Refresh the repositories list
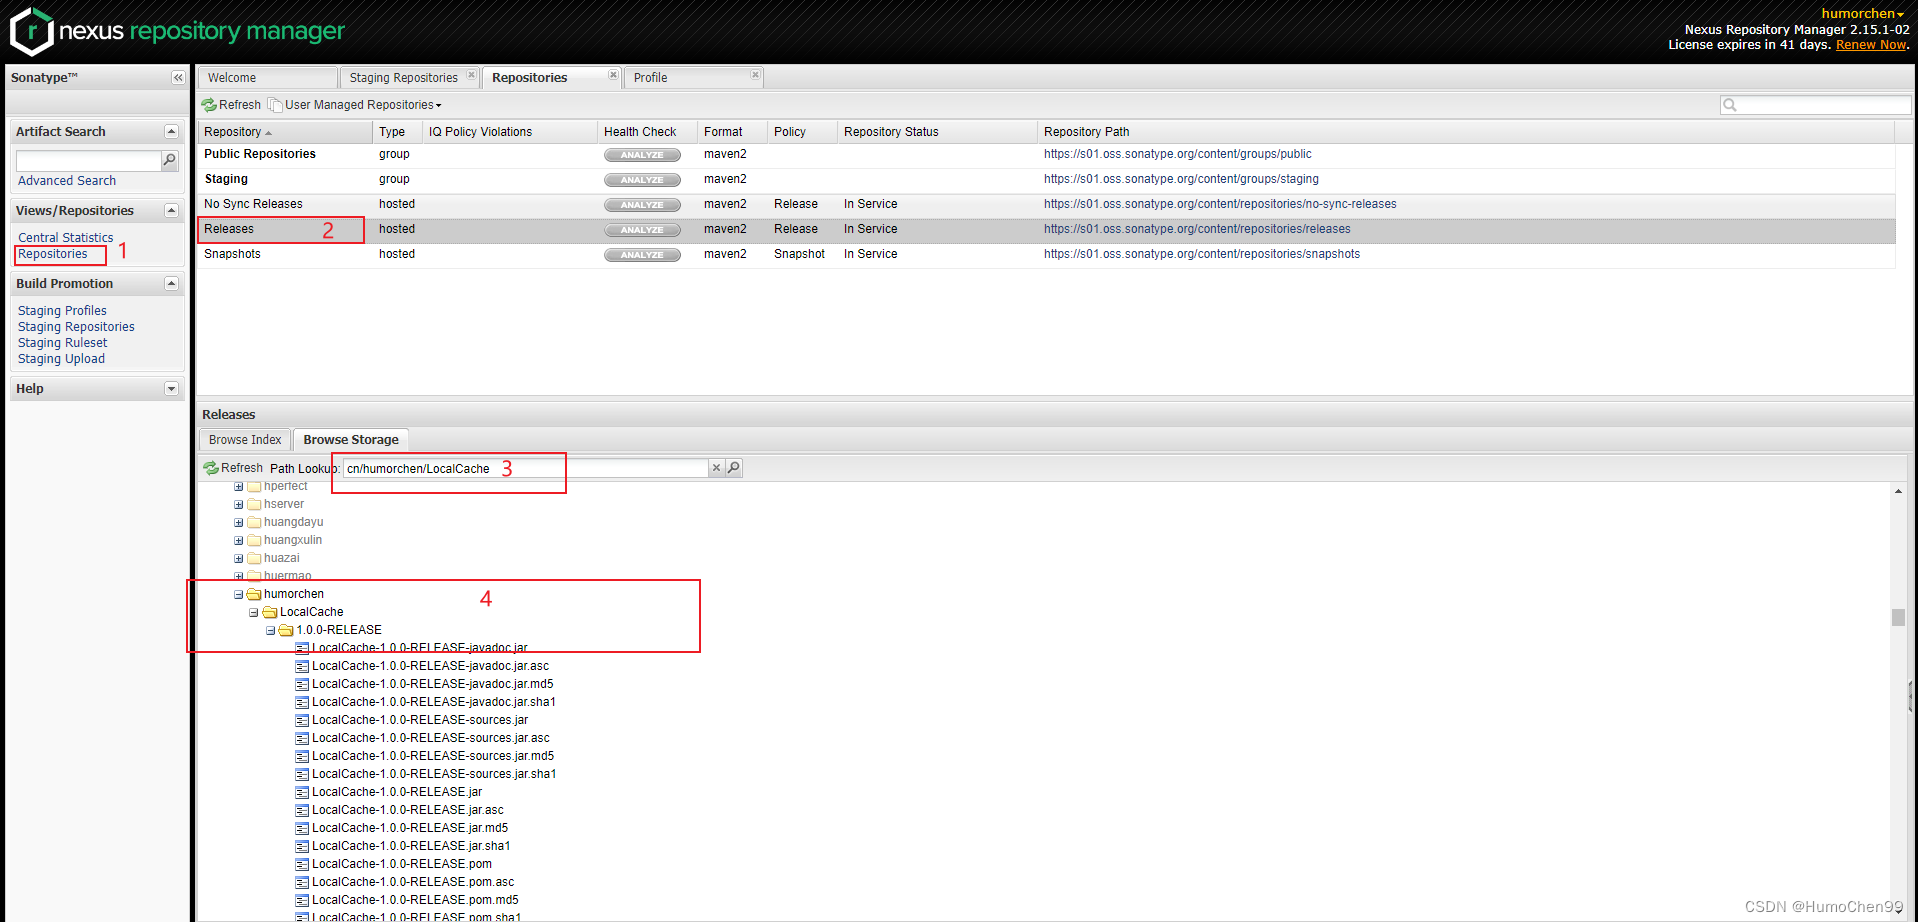1918x922 pixels. (x=231, y=105)
